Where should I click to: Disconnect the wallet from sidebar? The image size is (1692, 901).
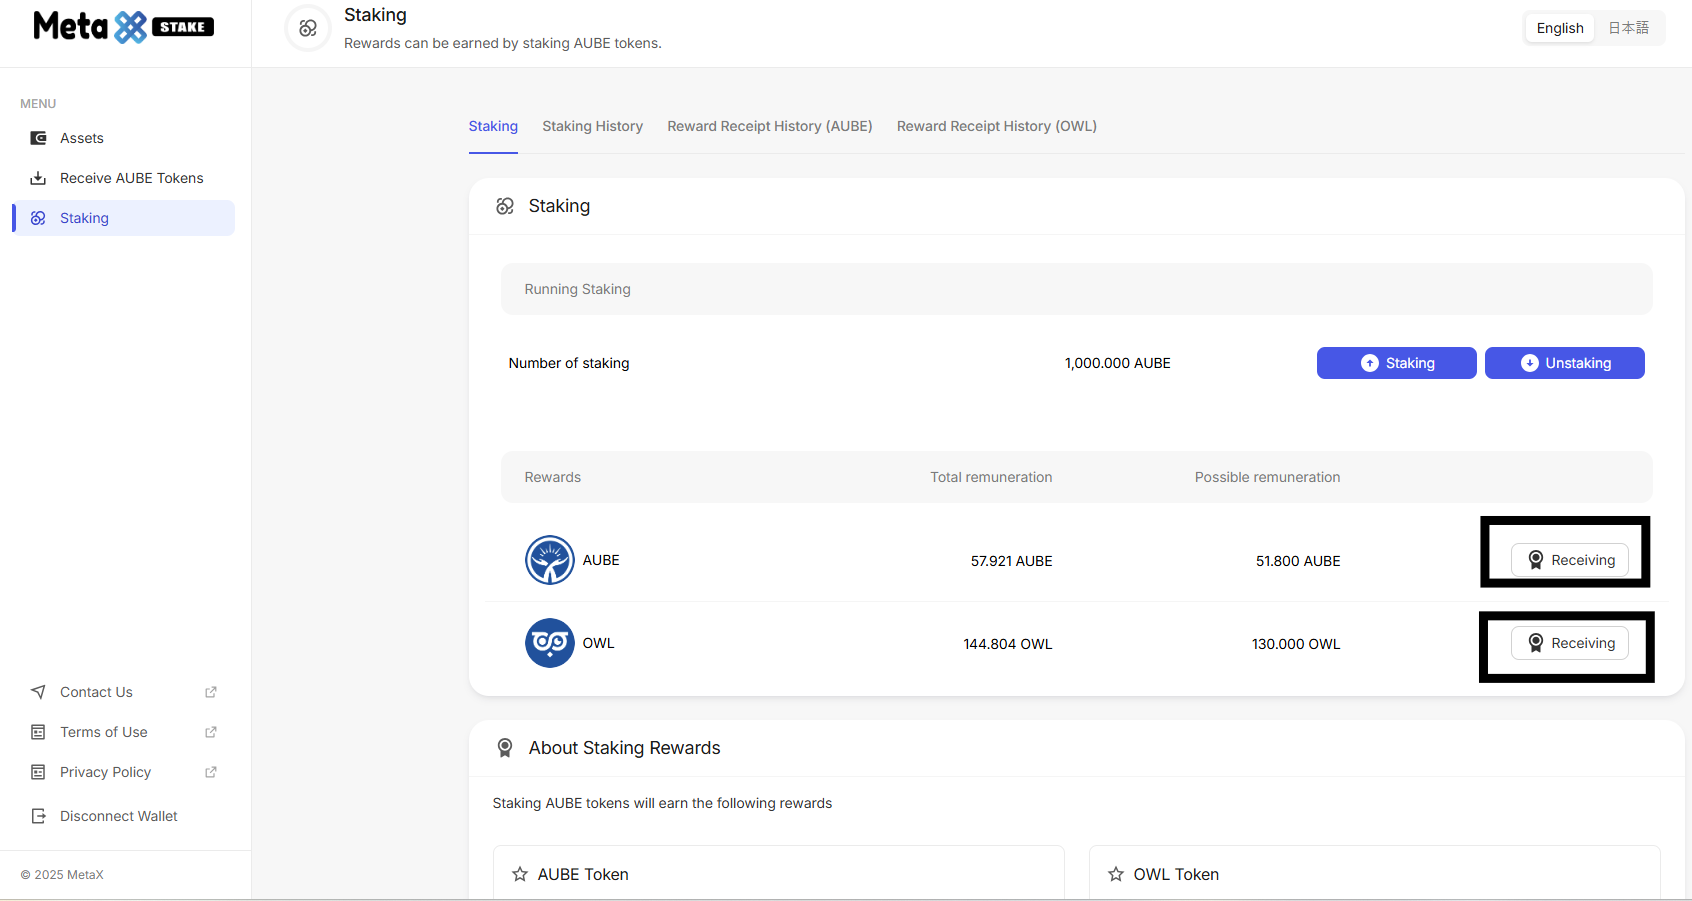(118, 816)
